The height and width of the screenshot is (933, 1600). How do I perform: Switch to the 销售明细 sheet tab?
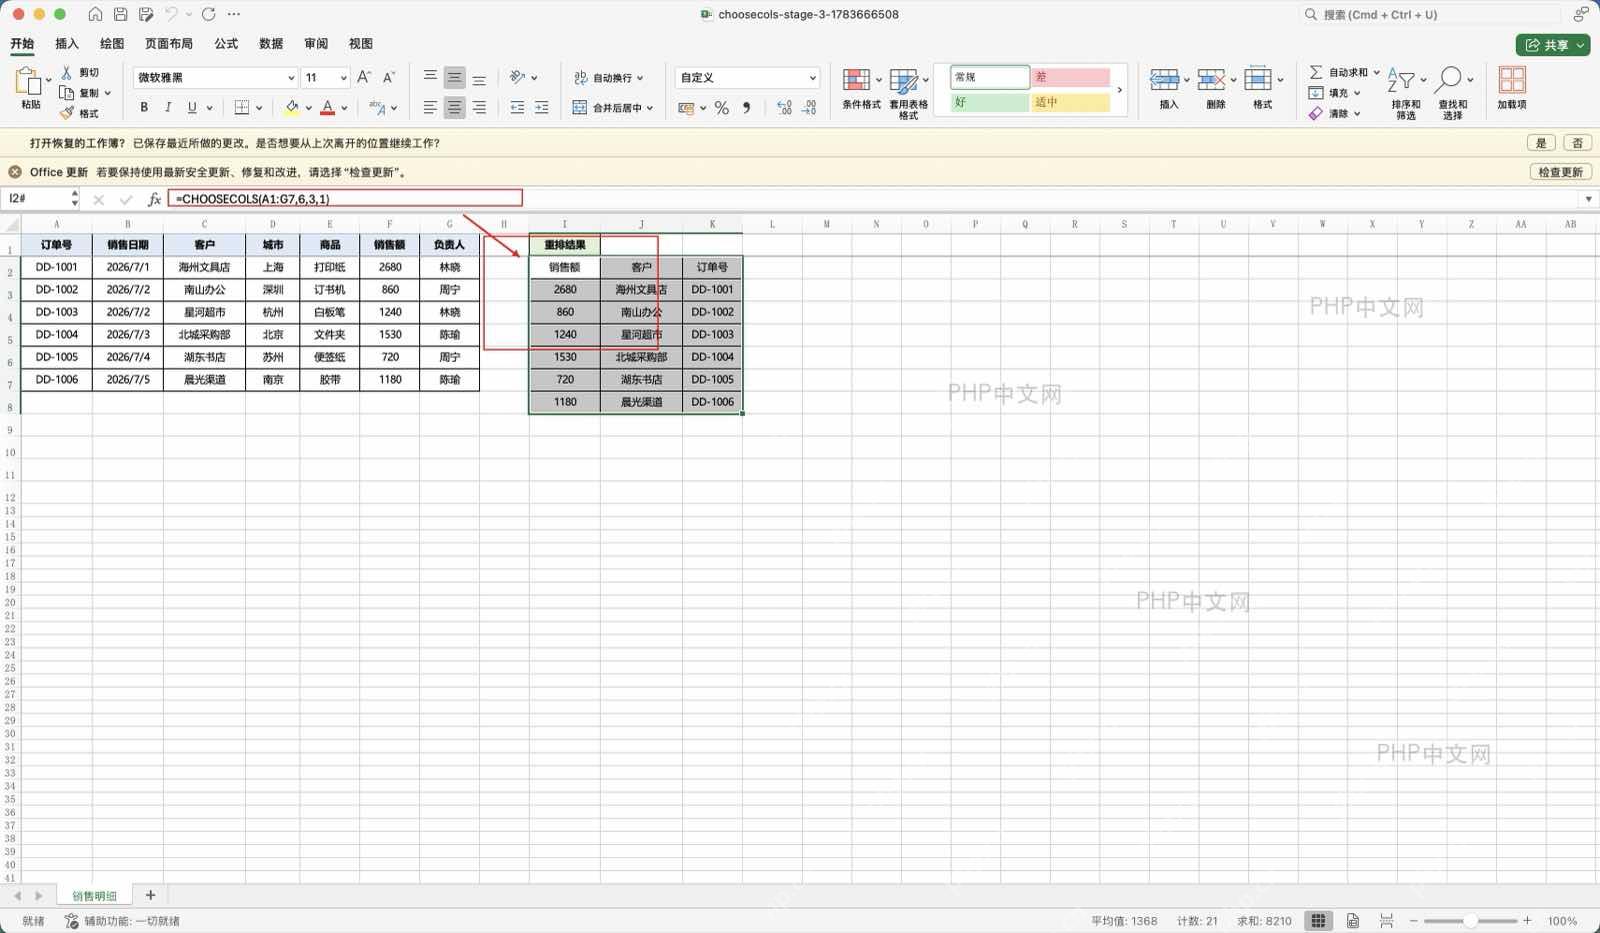tap(94, 896)
